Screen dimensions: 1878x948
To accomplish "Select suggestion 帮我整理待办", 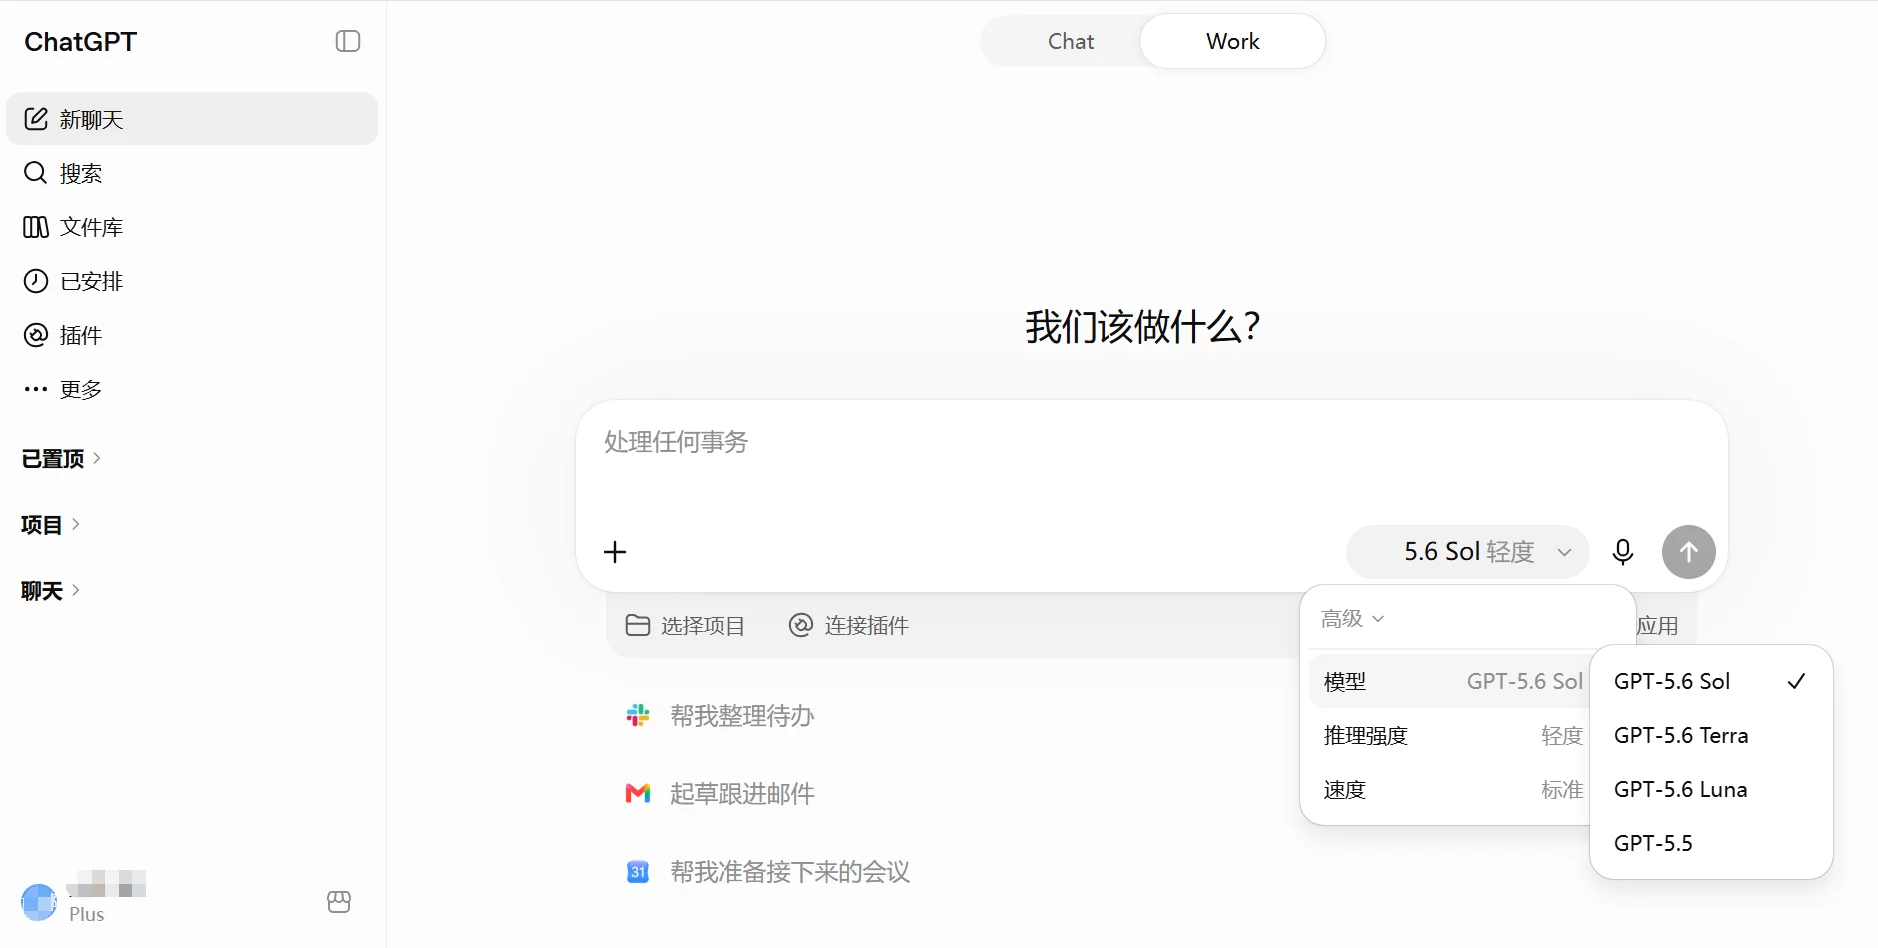I will click(x=721, y=715).
